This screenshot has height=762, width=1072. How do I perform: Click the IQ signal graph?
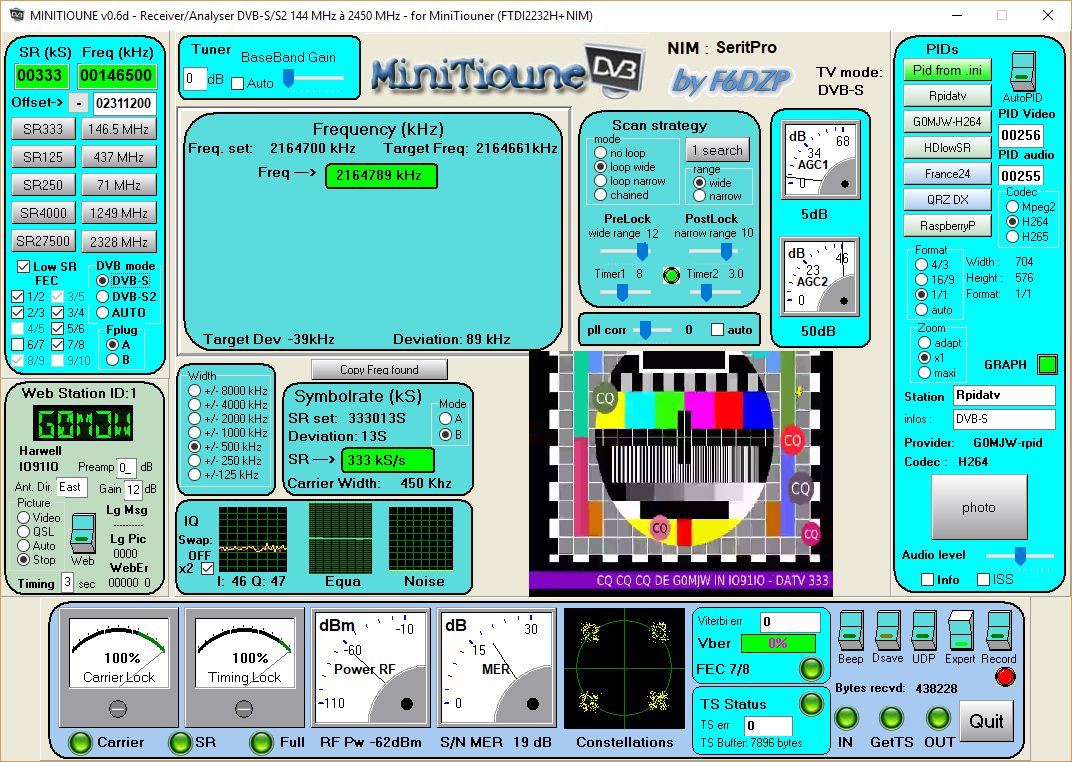252,538
